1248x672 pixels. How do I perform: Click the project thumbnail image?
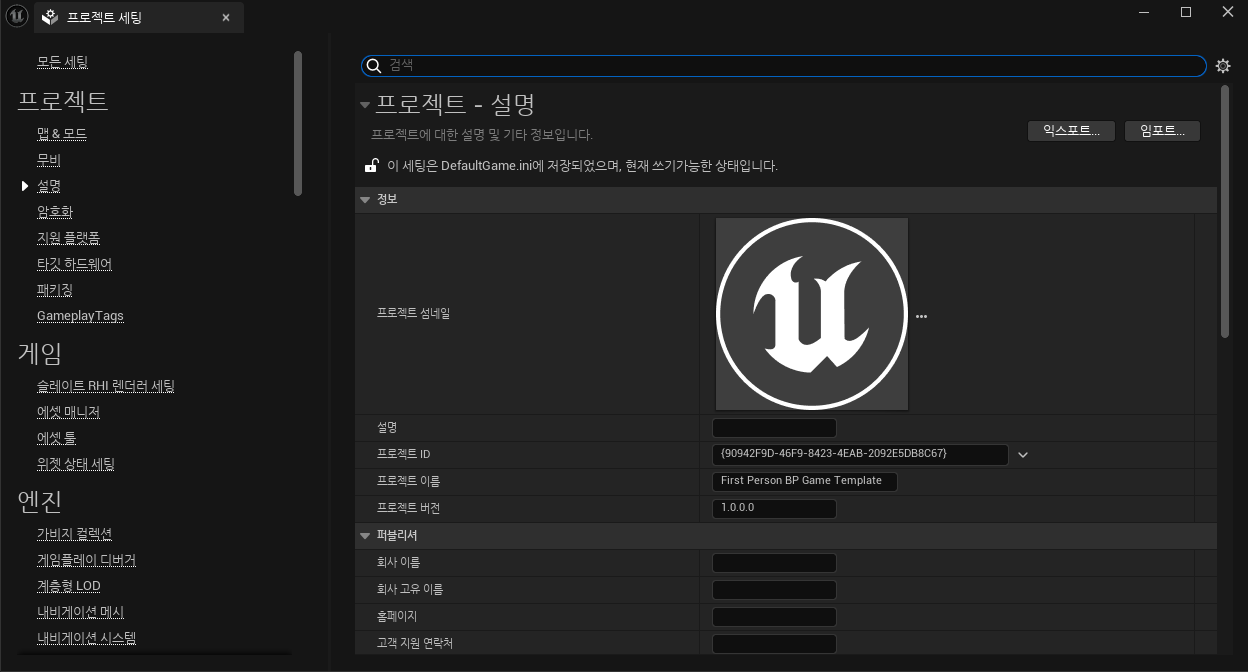click(x=812, y=314)
